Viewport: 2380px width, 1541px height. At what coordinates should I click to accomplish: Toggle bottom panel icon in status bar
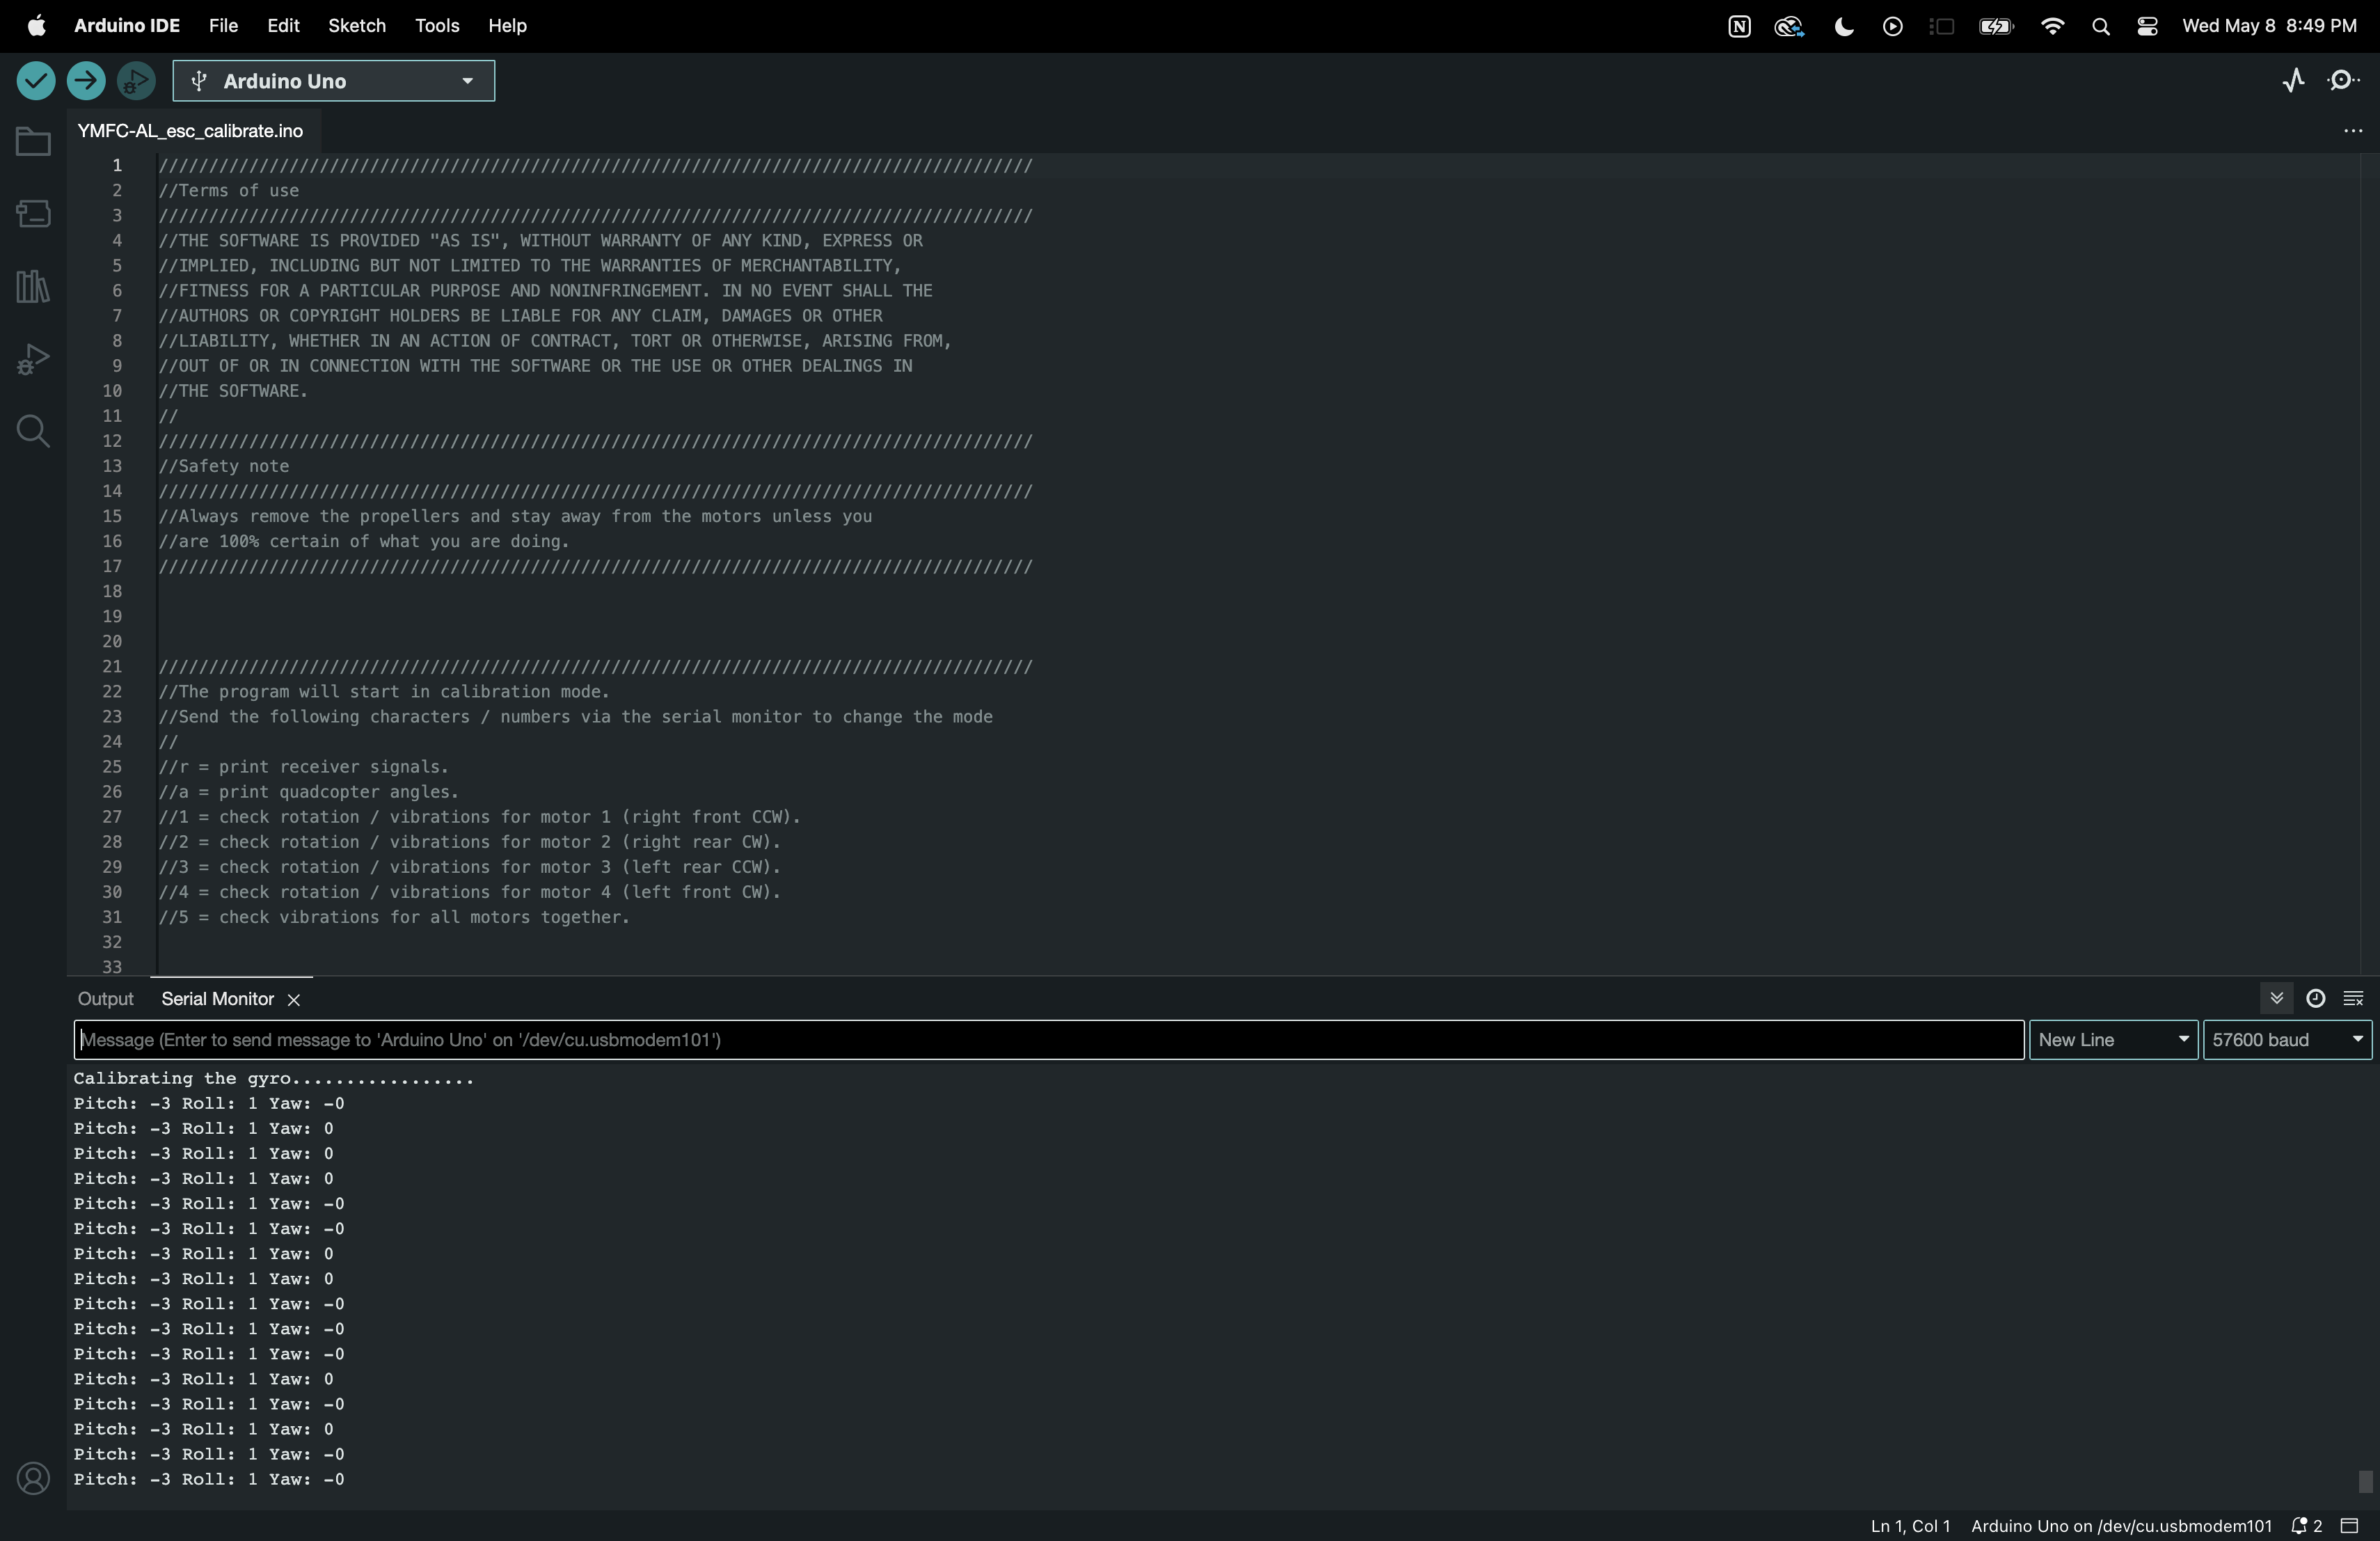2350,1526
